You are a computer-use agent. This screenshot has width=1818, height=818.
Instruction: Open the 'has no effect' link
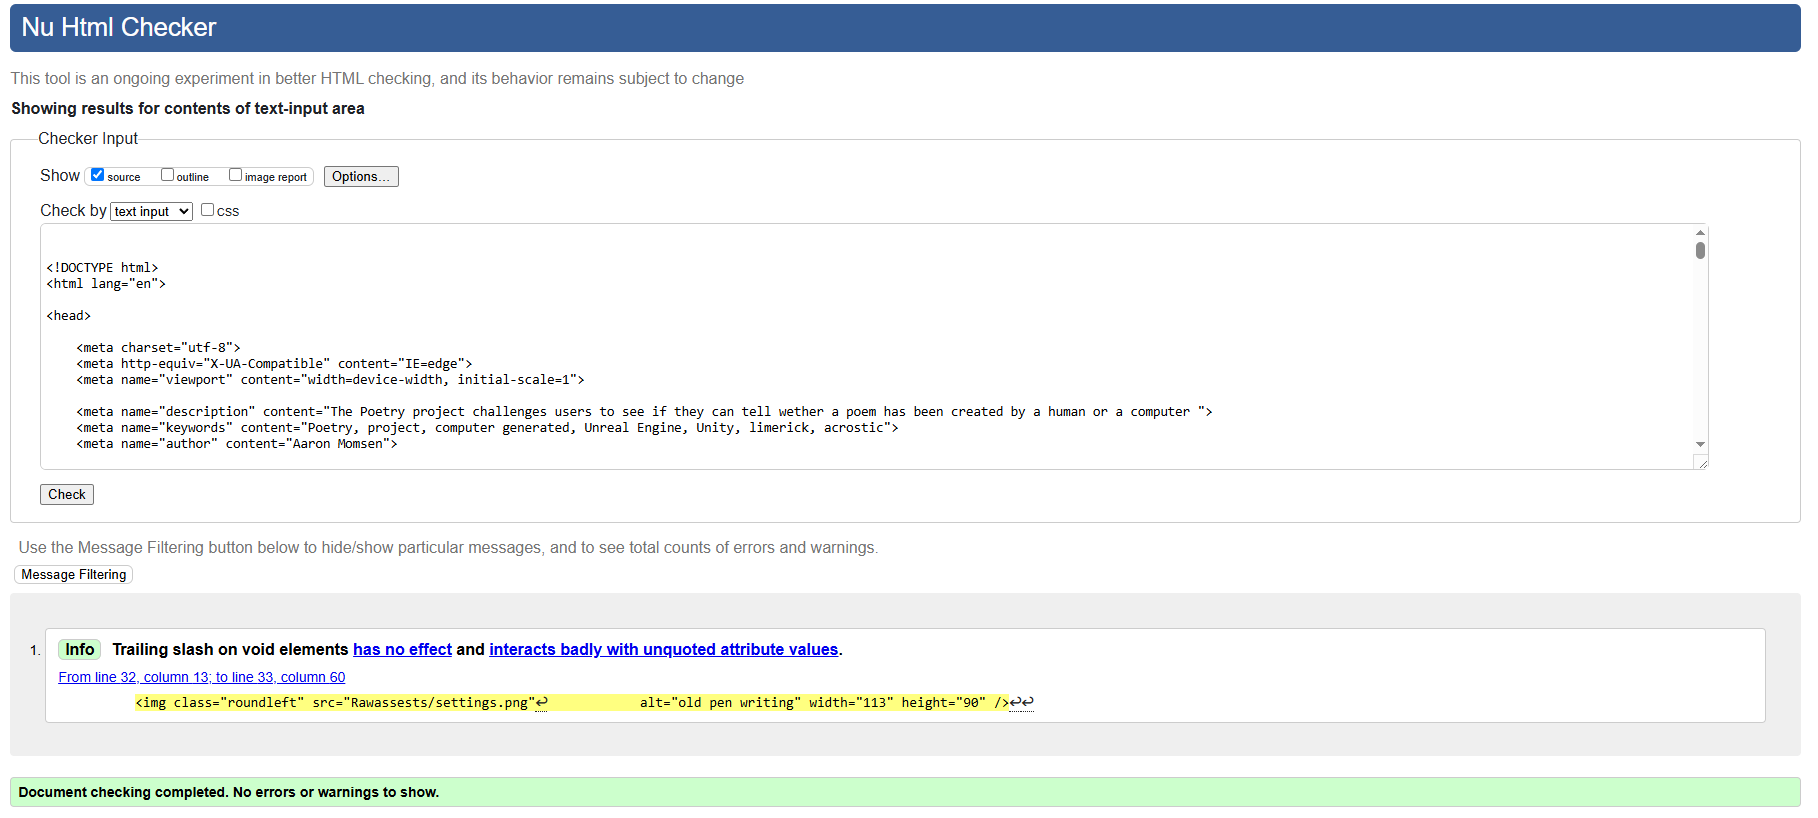click(402, 650)
